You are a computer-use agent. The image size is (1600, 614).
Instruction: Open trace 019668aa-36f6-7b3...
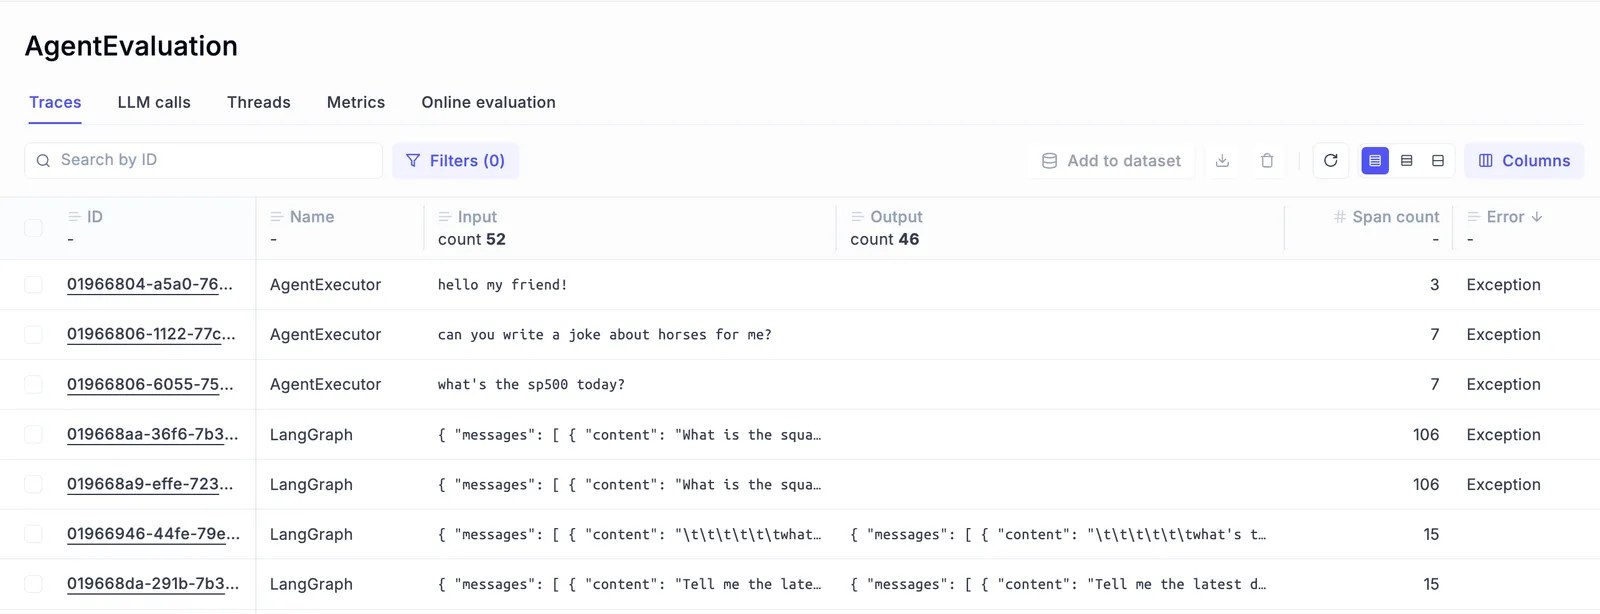(153, 435)
